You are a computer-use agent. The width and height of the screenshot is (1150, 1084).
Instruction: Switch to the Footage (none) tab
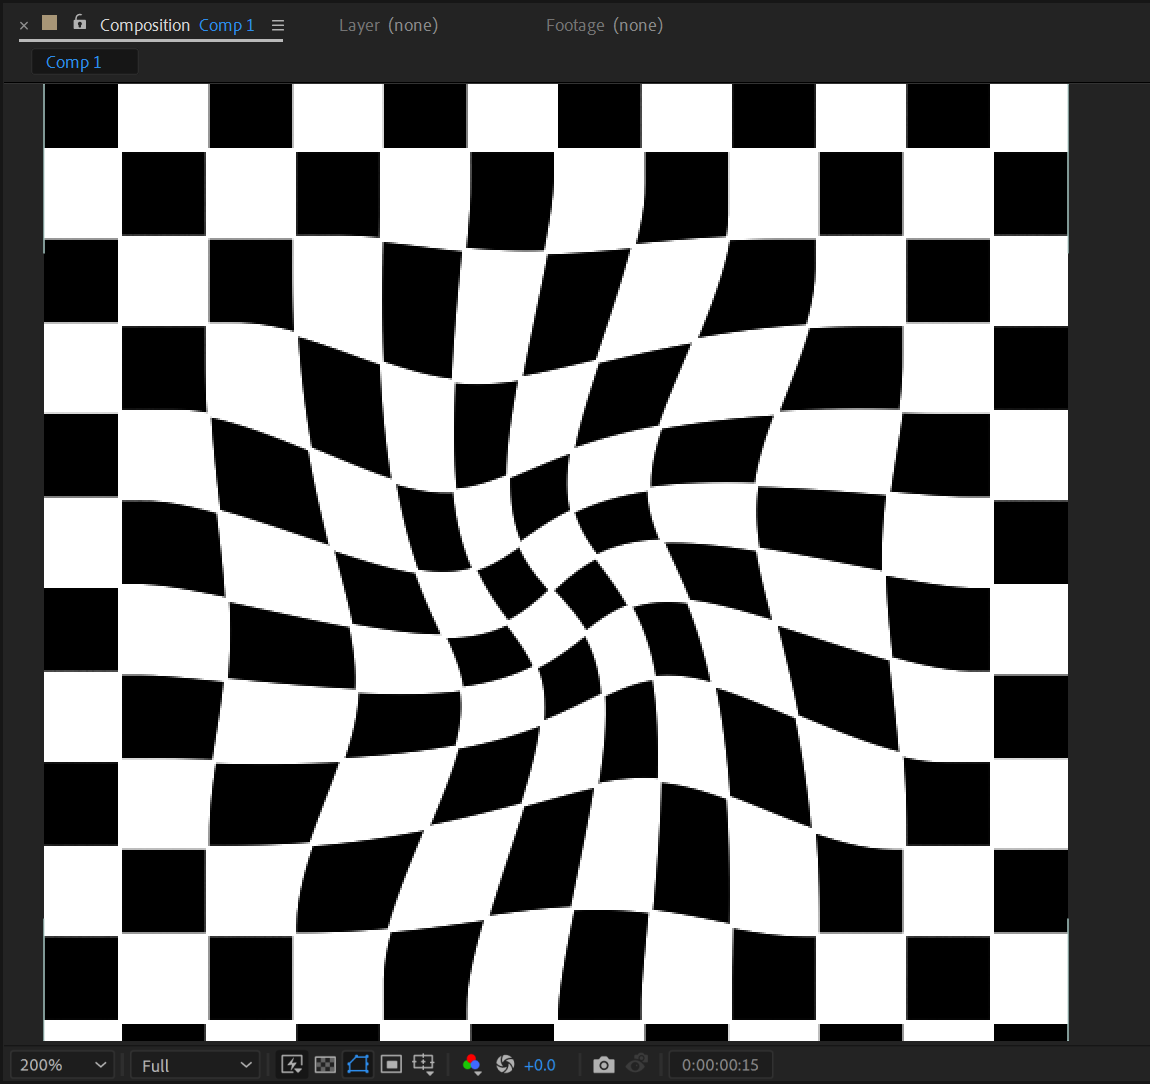click(604, 26)
